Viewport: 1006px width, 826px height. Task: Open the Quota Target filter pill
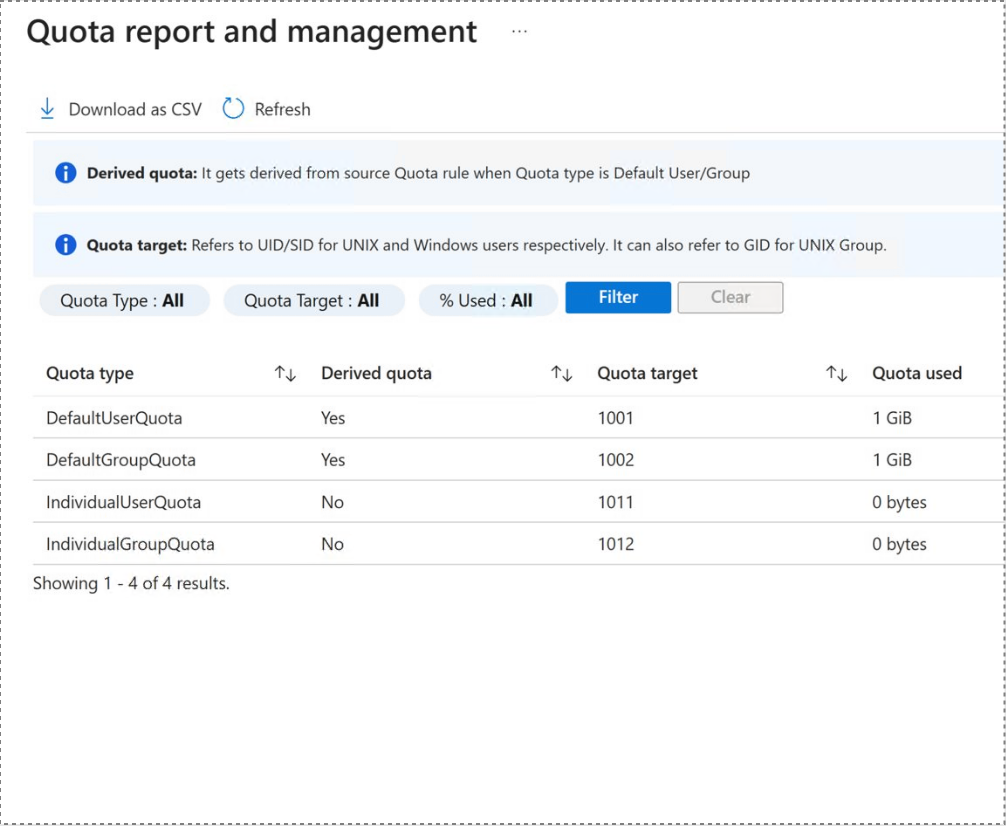click(x=314, y=300)
